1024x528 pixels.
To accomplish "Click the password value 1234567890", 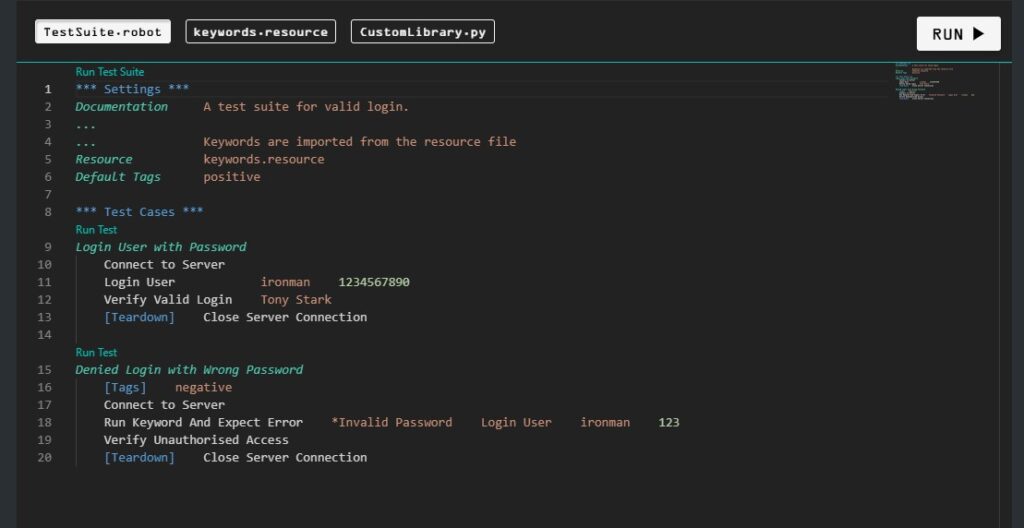I will [374, 282].
